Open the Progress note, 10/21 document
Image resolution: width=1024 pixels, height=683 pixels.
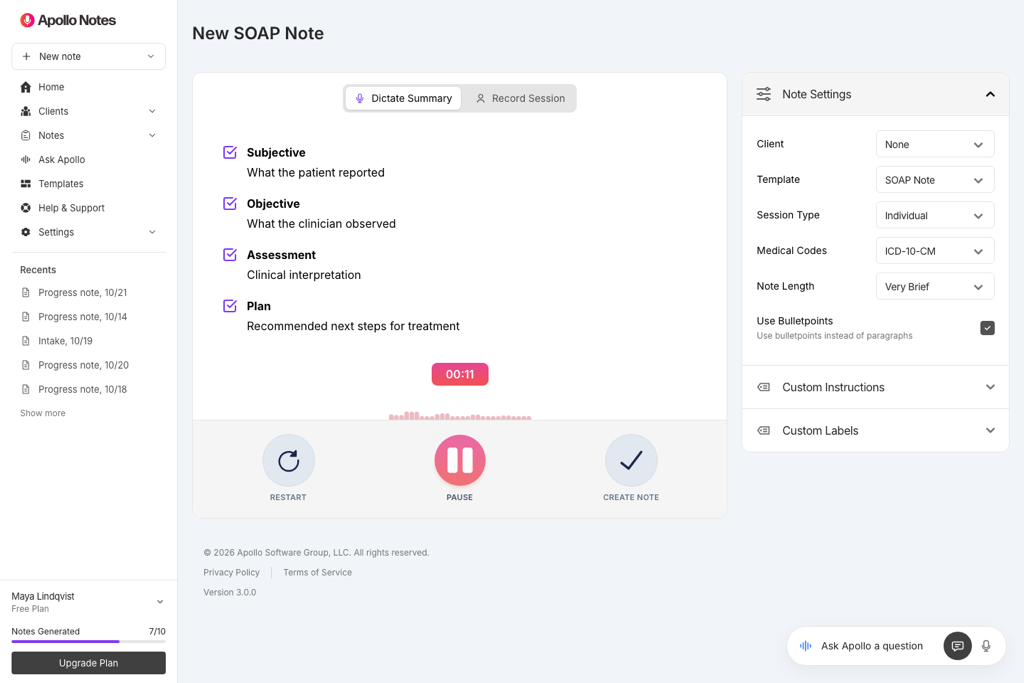[82, 293]
